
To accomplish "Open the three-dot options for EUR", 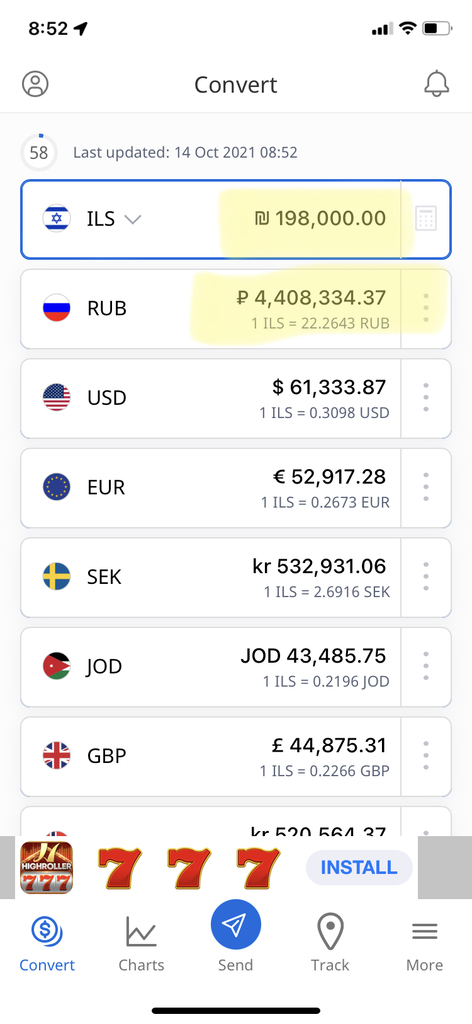I will point(426,487).
